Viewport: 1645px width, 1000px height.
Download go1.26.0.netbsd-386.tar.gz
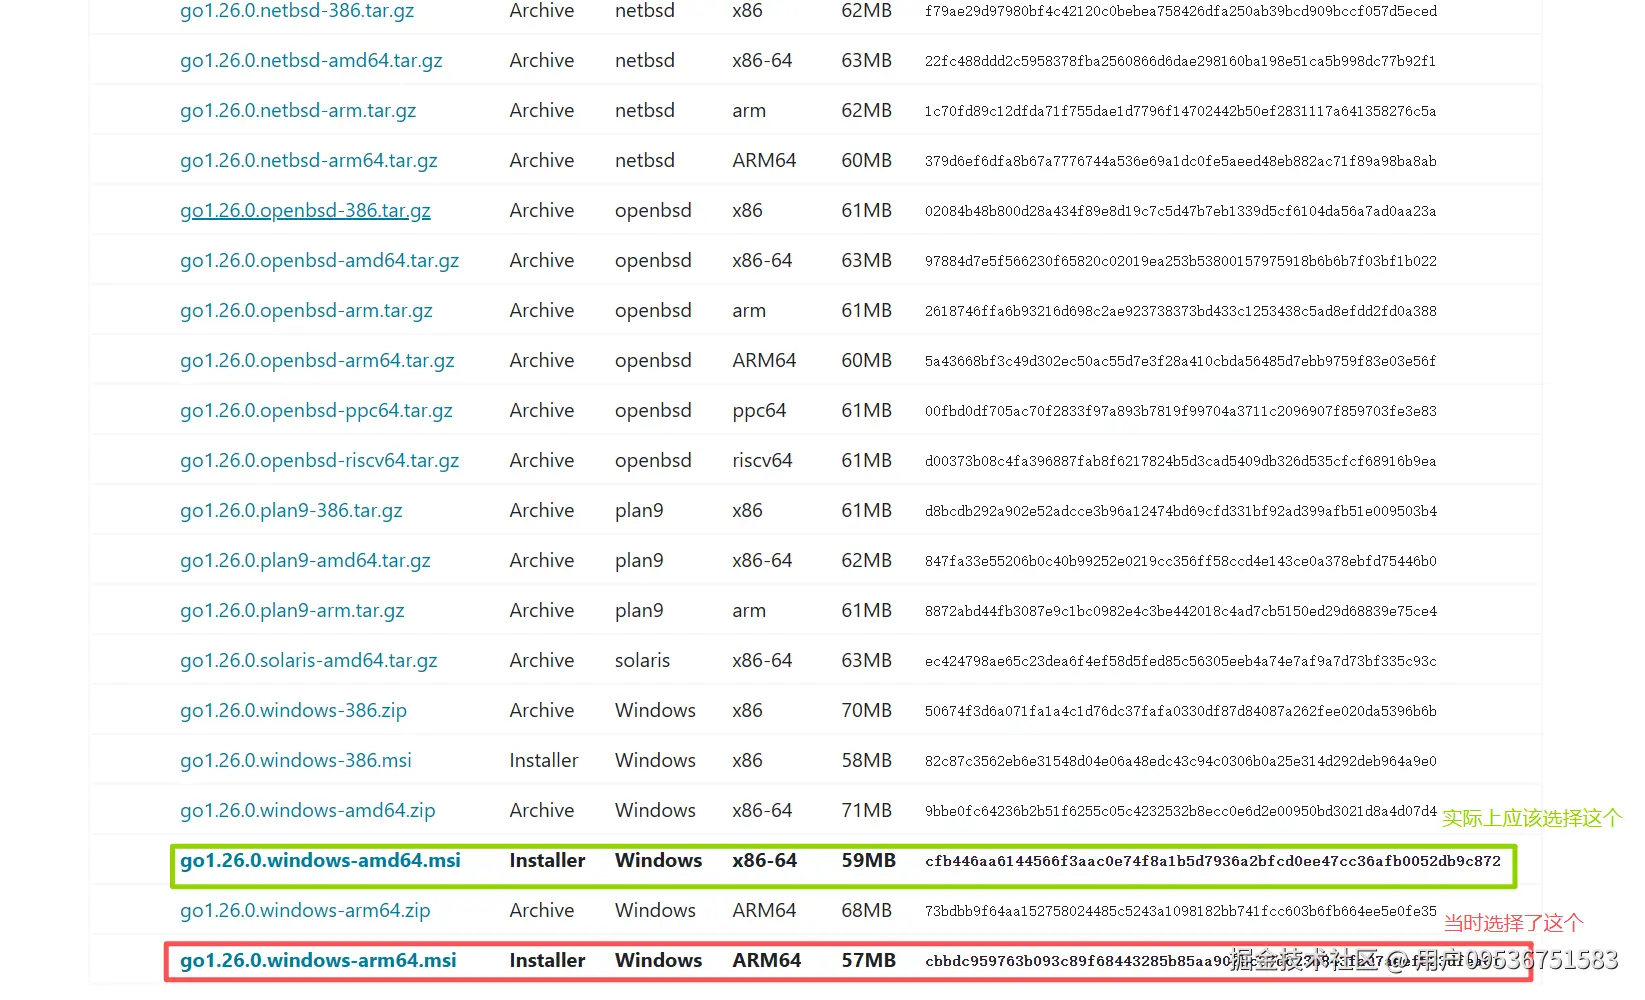[297, 11]
